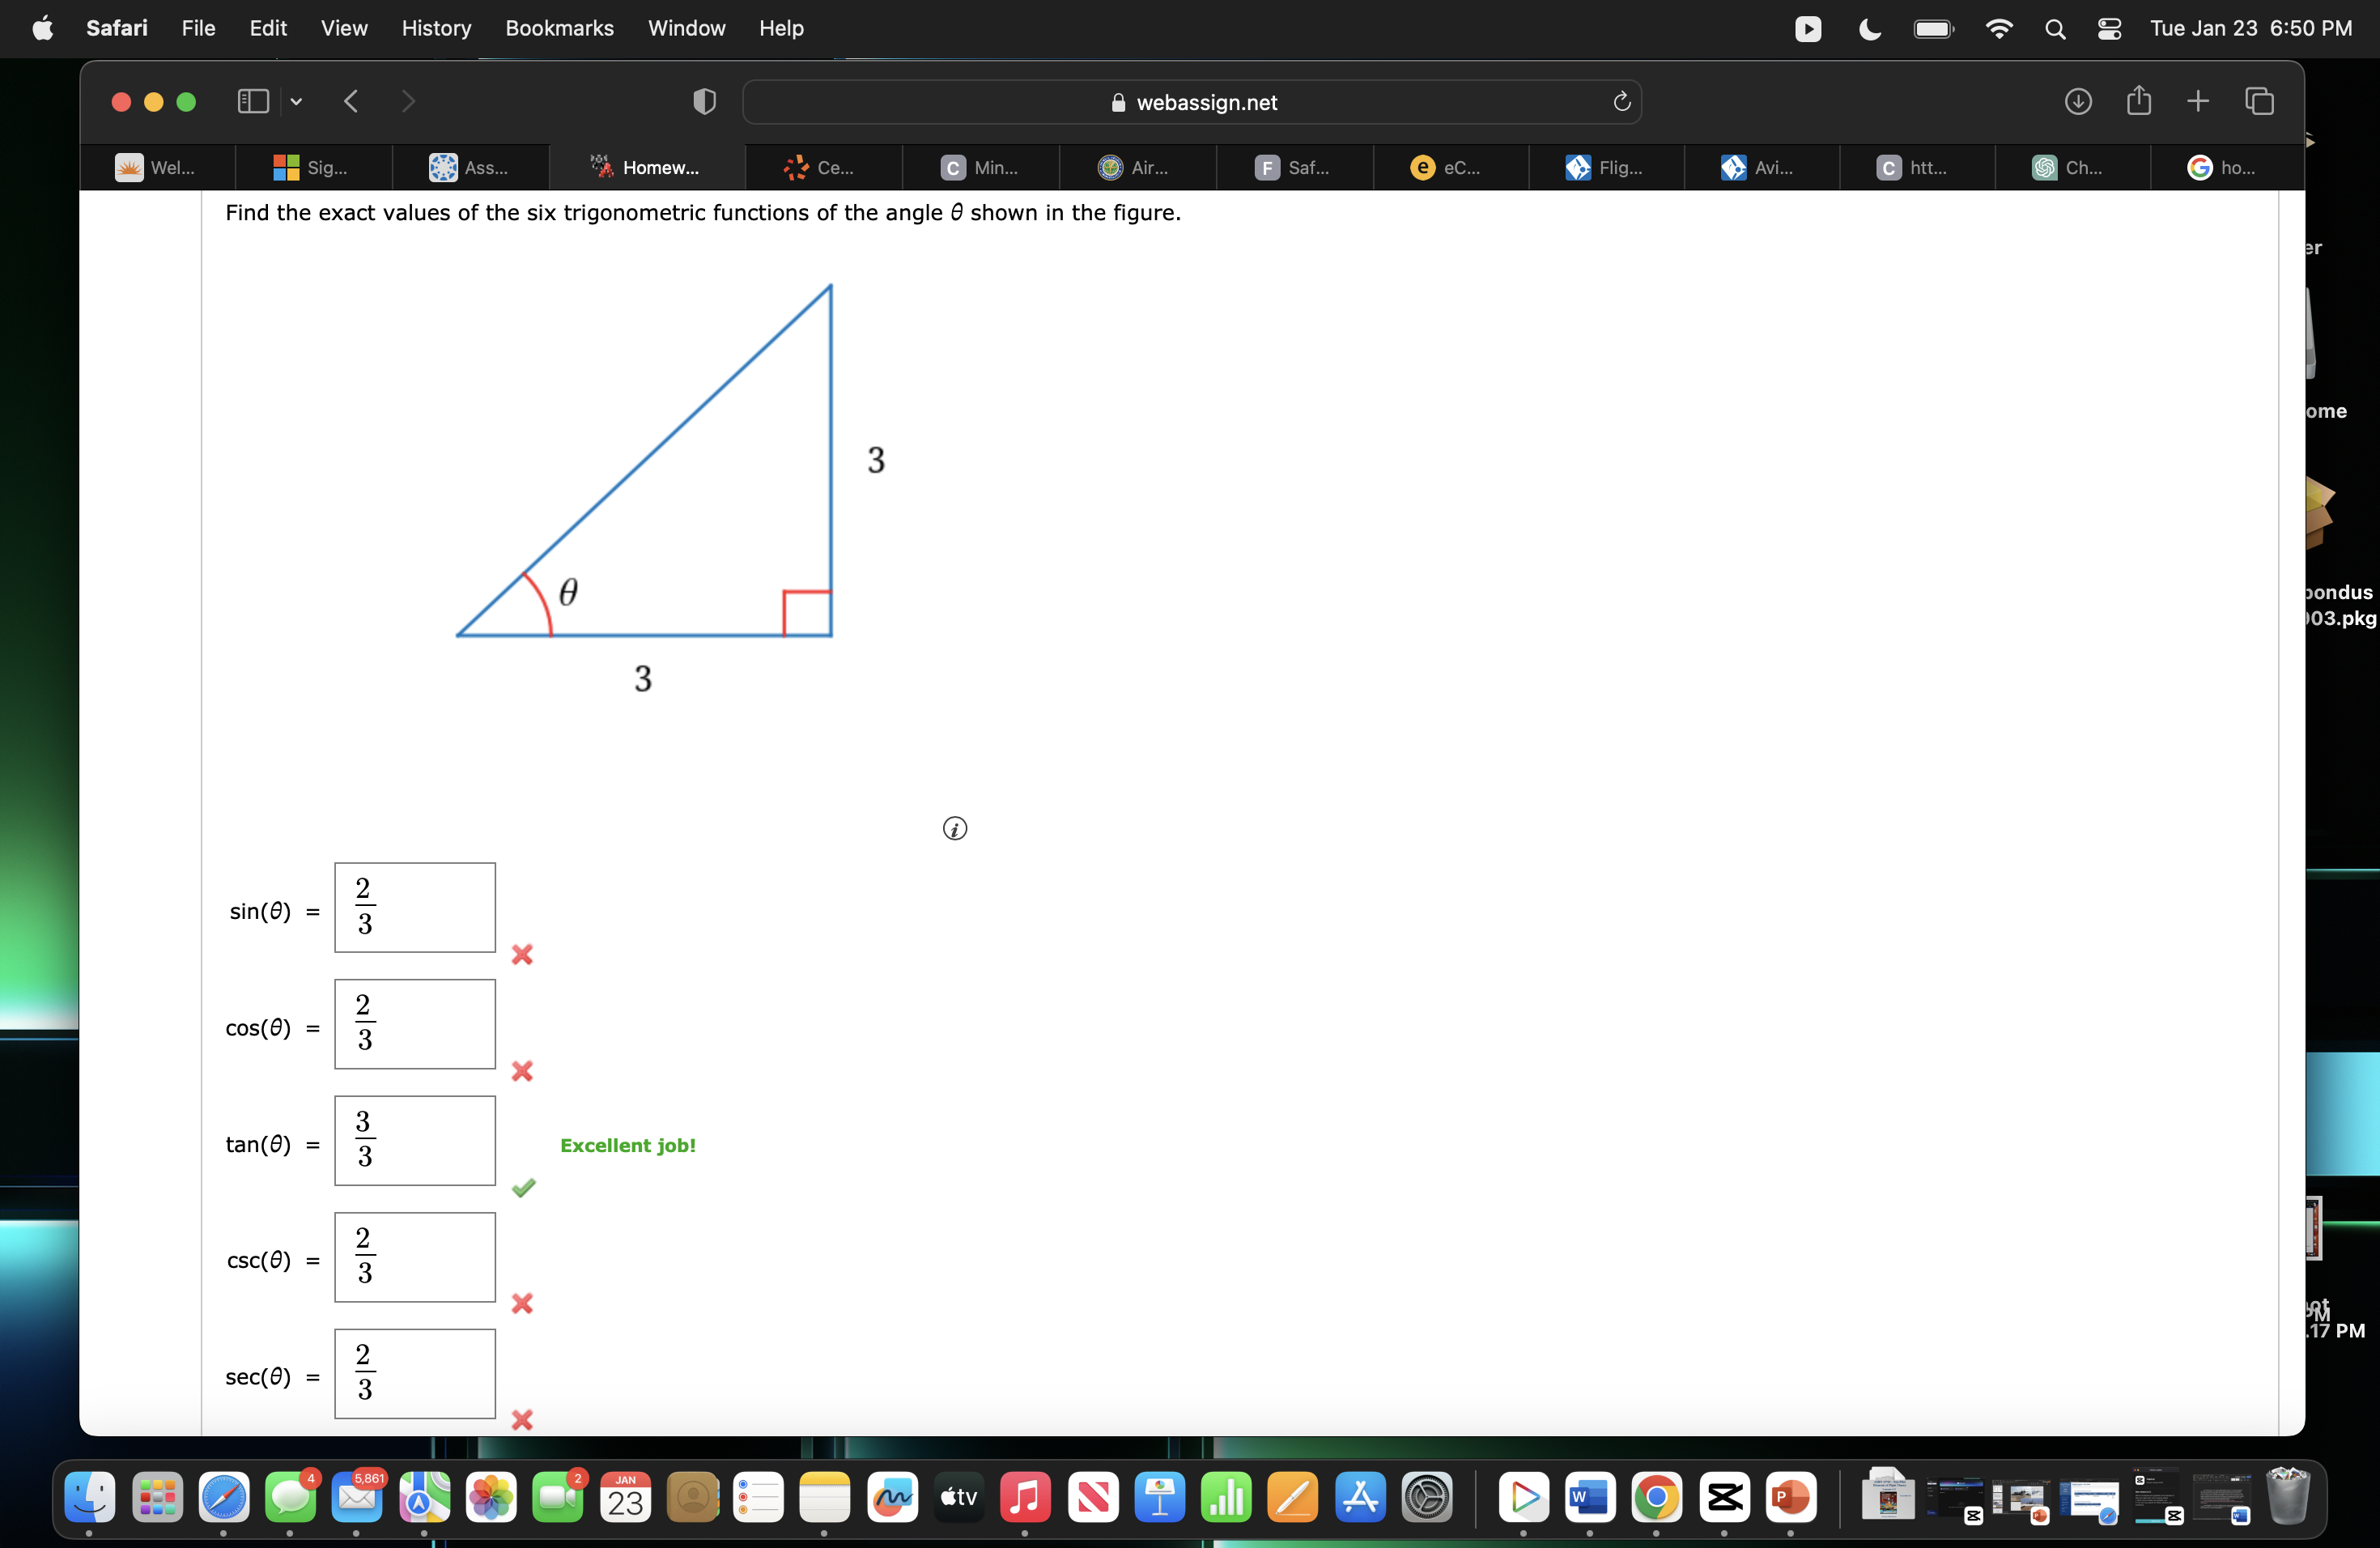Click inside the sin(θ) answer field
Viewport: 2380px width, 1548px height.
click(414, 907)
